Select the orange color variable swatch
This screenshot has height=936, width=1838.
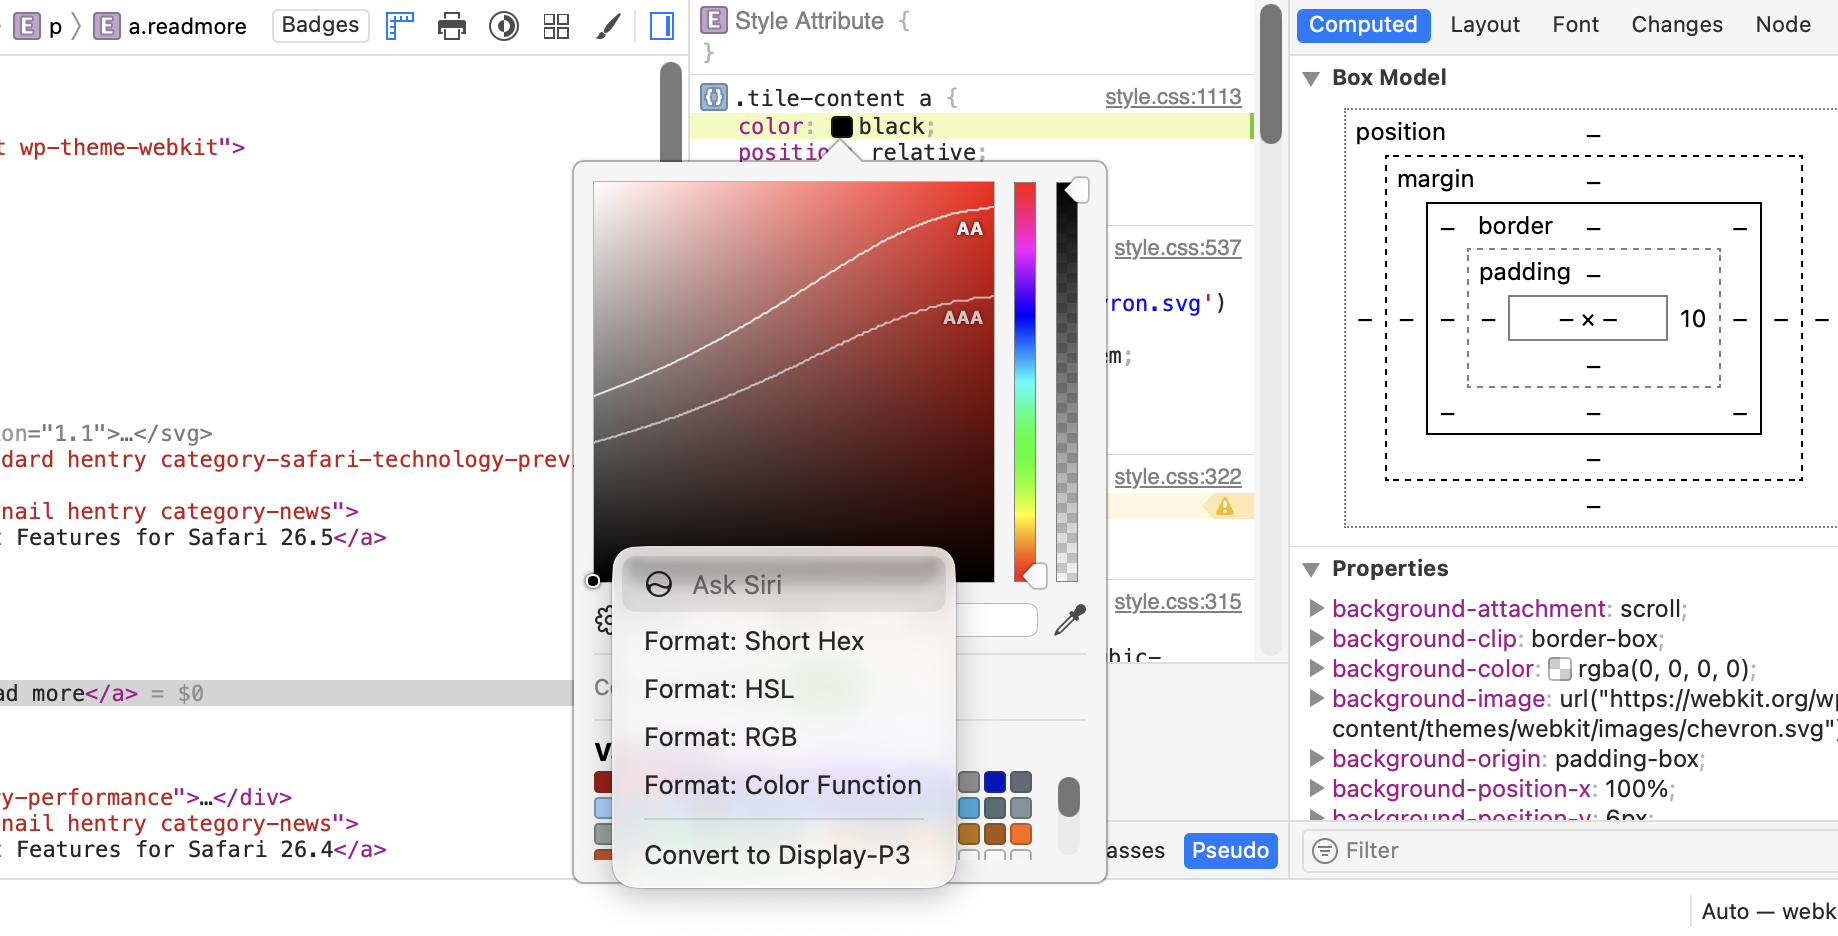coord(1021,834)
